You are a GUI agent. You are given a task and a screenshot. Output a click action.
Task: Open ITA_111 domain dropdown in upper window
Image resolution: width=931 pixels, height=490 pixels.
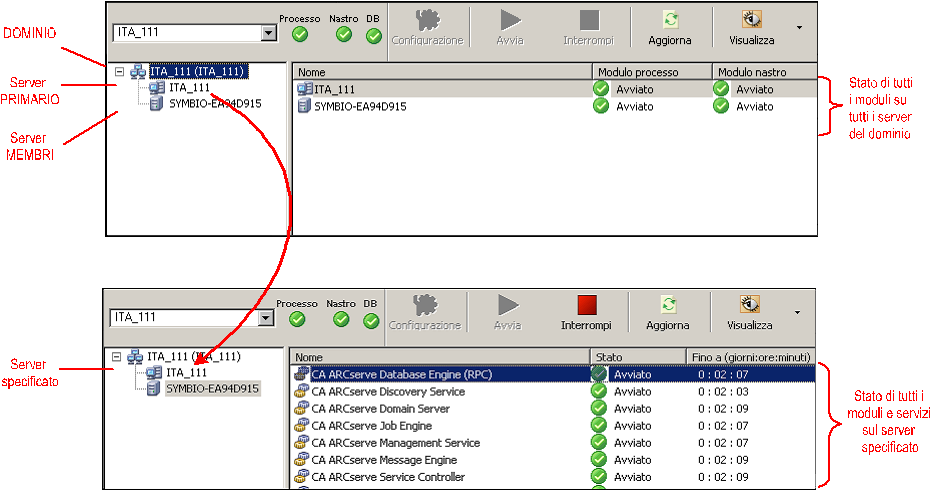[x=269, y=33]
